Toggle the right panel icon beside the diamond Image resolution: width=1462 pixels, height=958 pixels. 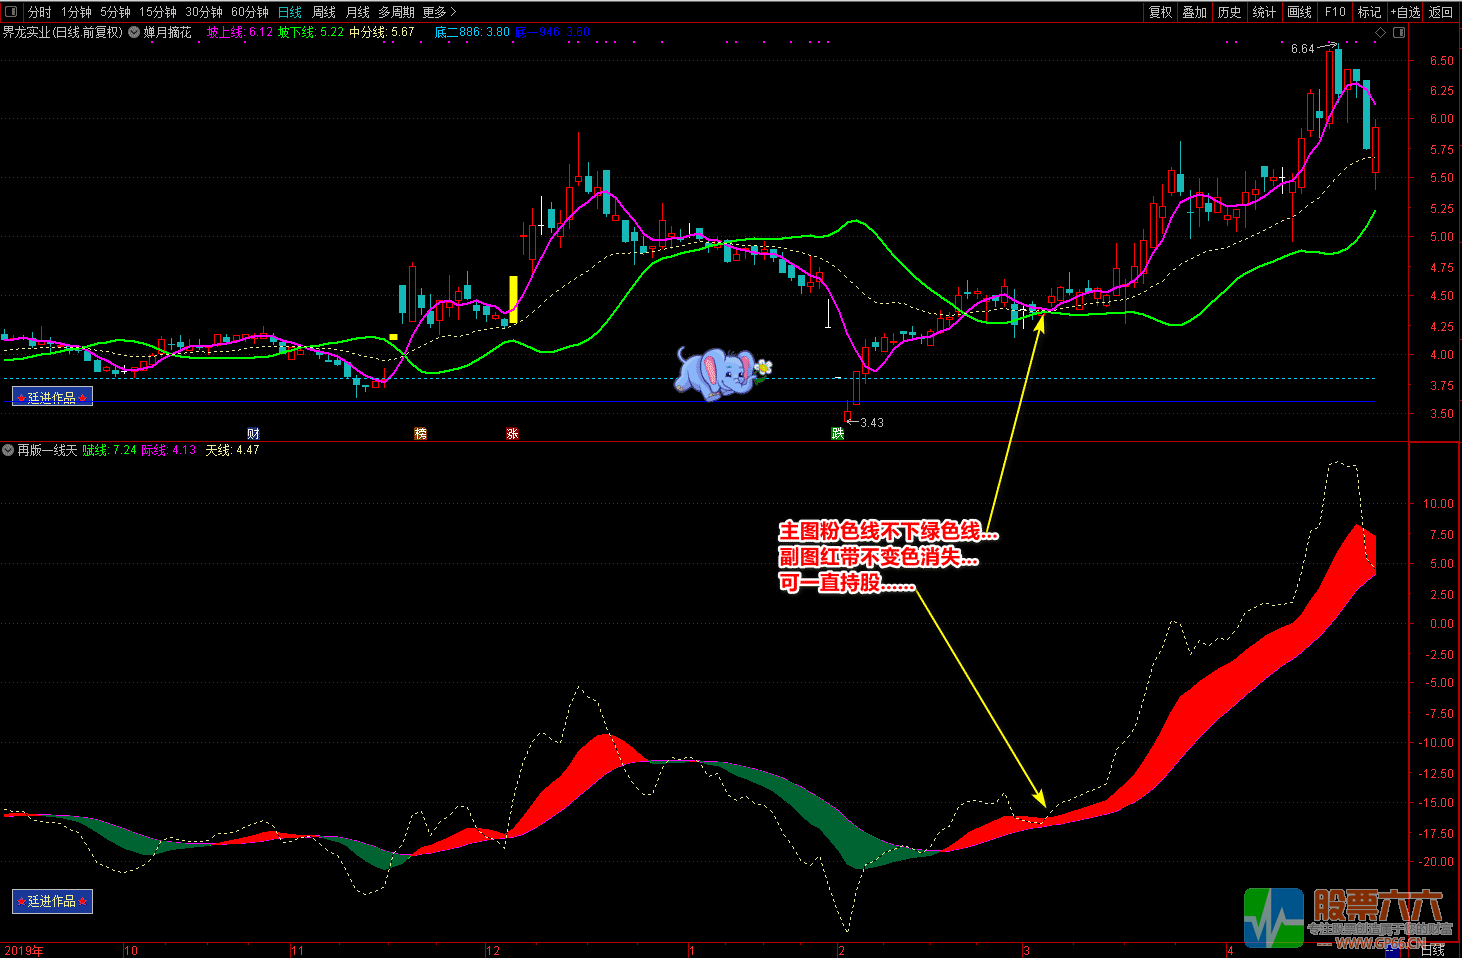click(1399, 32)
